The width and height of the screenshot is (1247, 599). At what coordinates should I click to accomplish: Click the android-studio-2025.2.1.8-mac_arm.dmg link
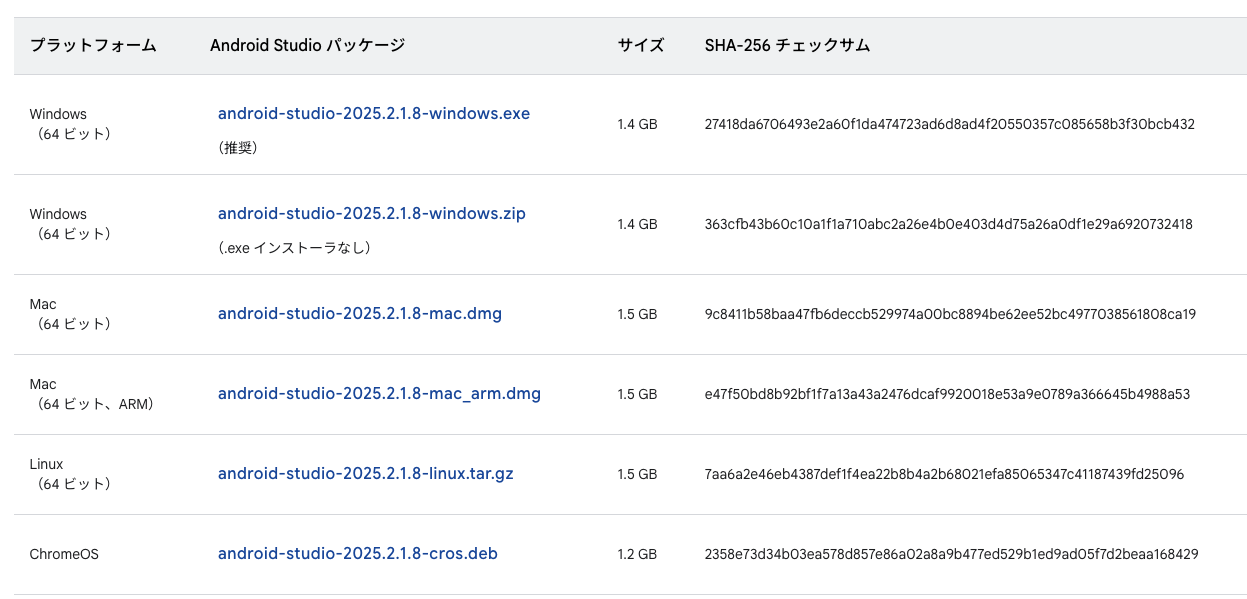click(379, 393)
